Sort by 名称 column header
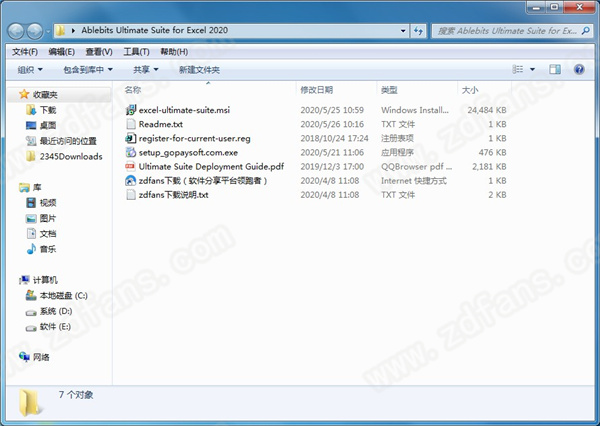 point(133,90)
